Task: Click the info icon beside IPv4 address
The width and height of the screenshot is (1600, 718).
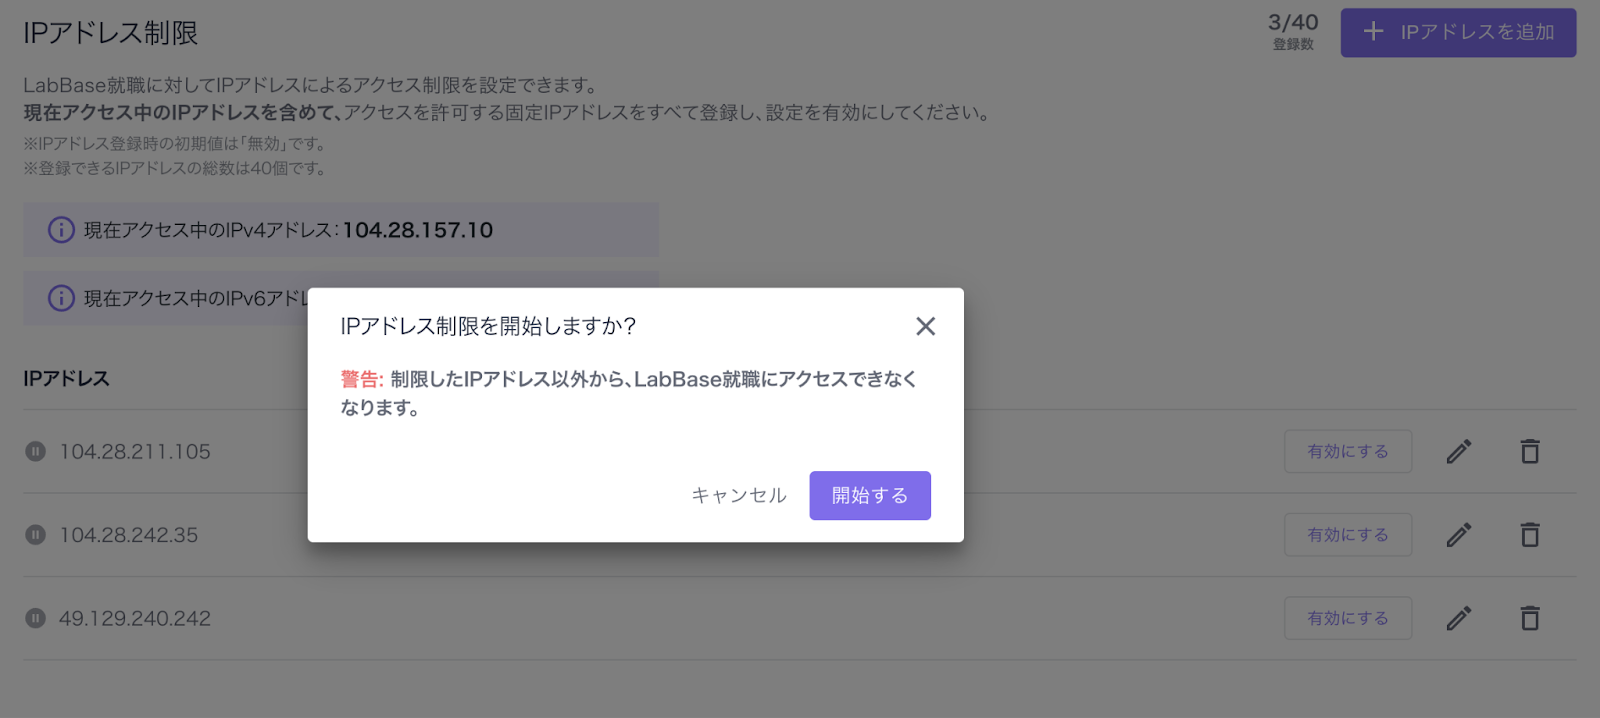Action: pyautogui.click(x=61, y=230)
